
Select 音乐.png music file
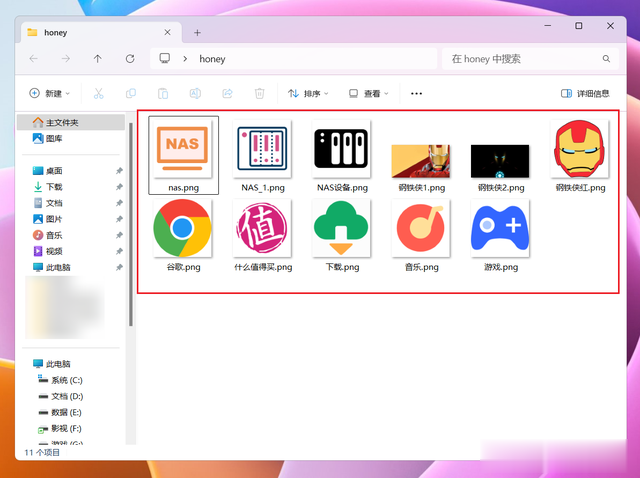pos(421,235)
